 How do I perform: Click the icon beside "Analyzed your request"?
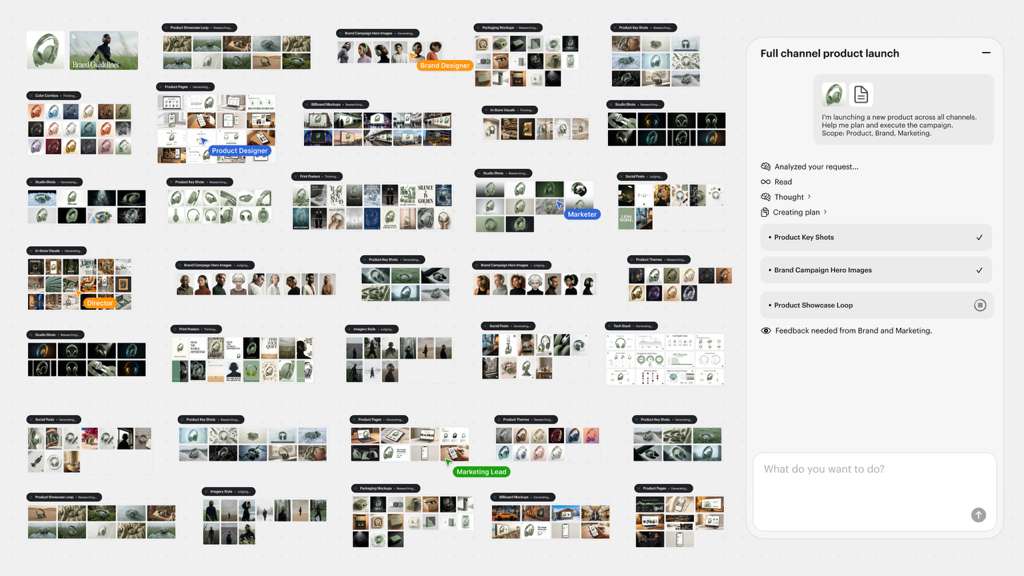coord(765,166)
